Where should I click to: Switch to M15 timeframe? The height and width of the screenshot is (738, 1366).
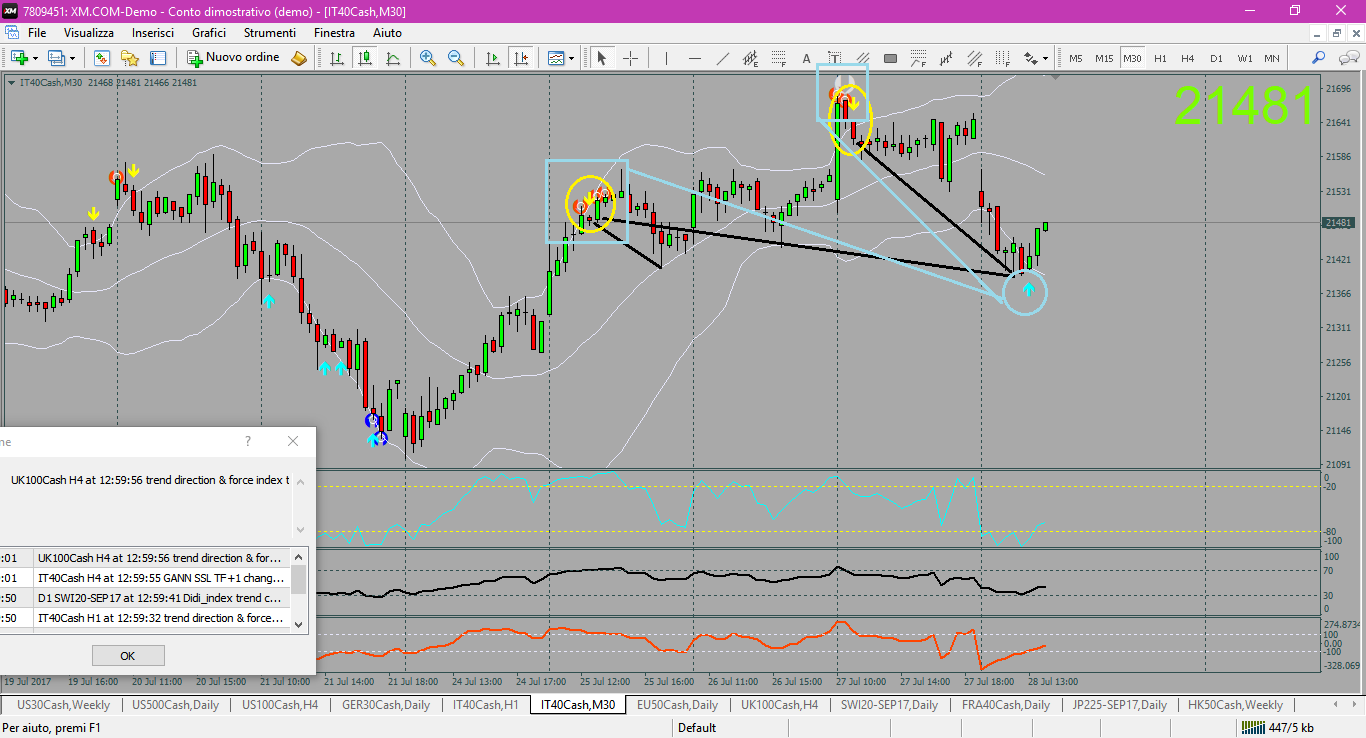pyautogui.click(x=1104, y=58)
